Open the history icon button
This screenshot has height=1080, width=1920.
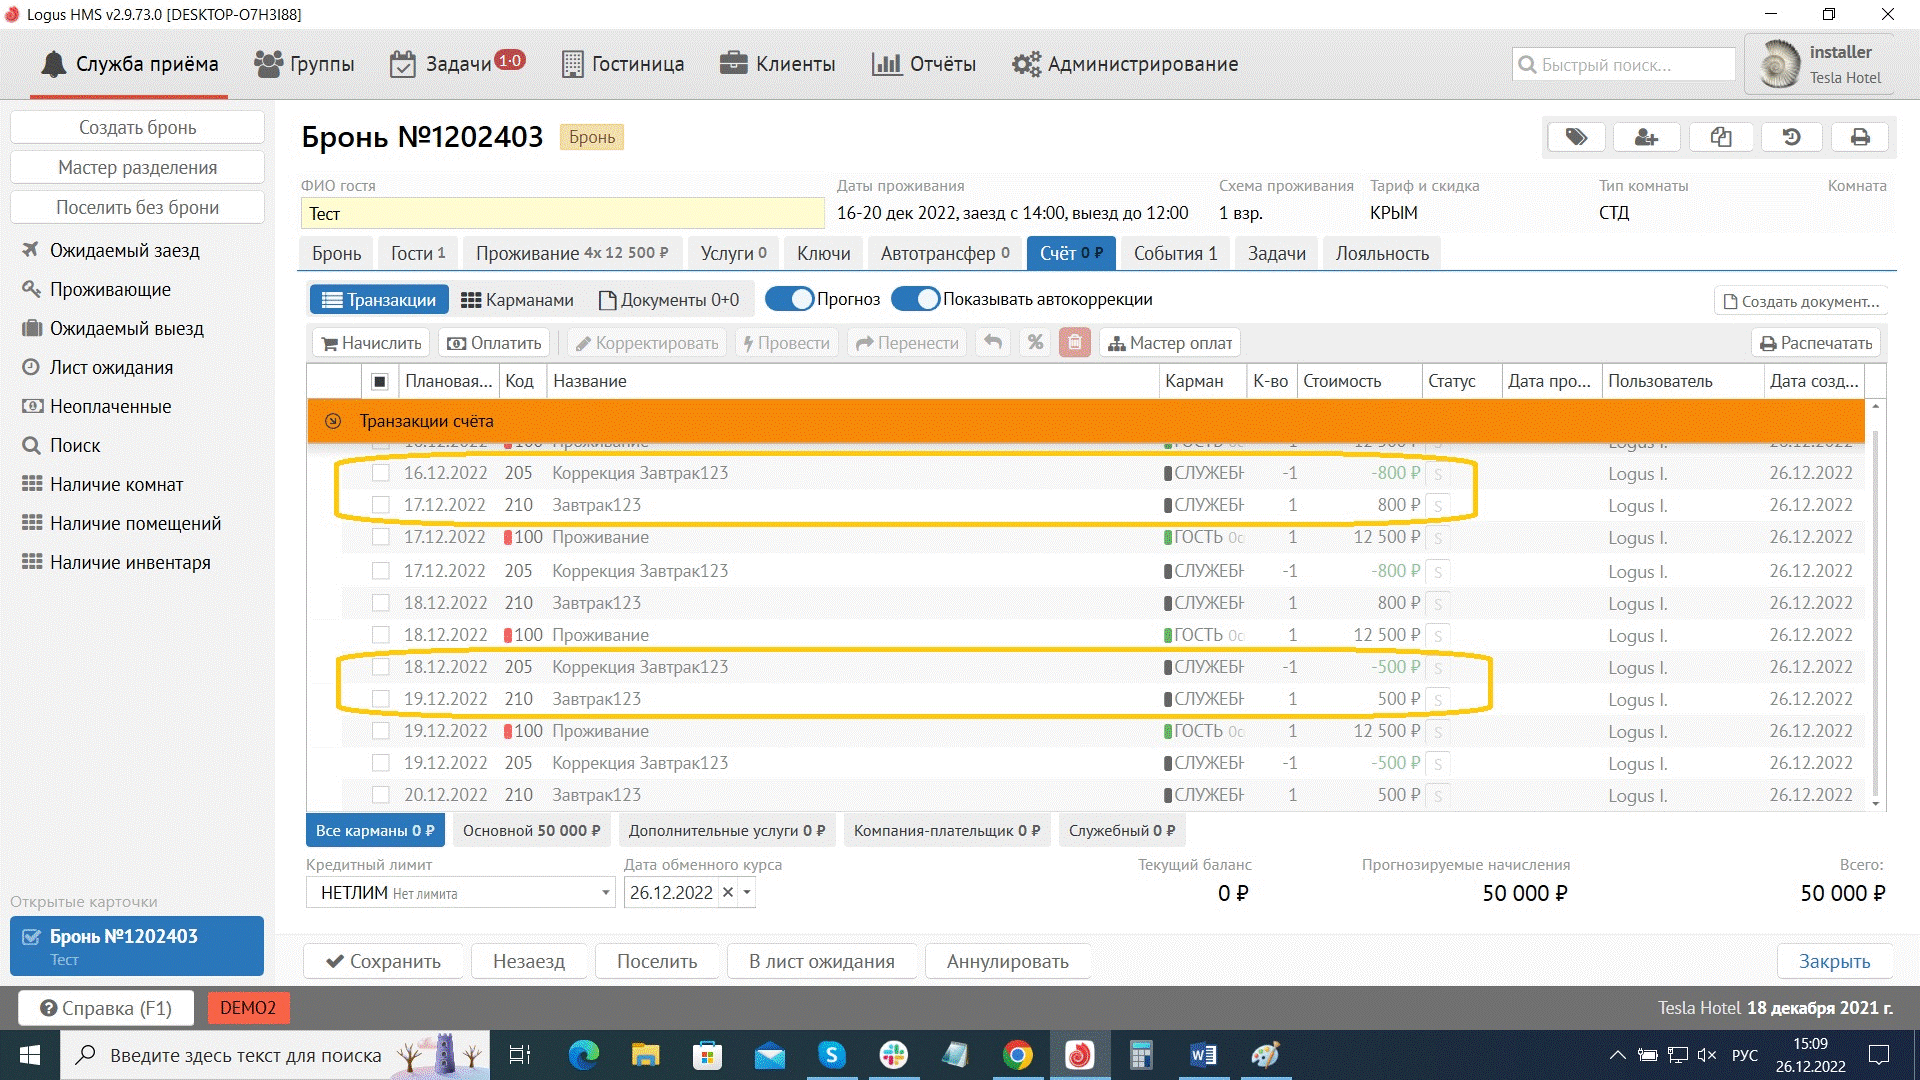1791,137
